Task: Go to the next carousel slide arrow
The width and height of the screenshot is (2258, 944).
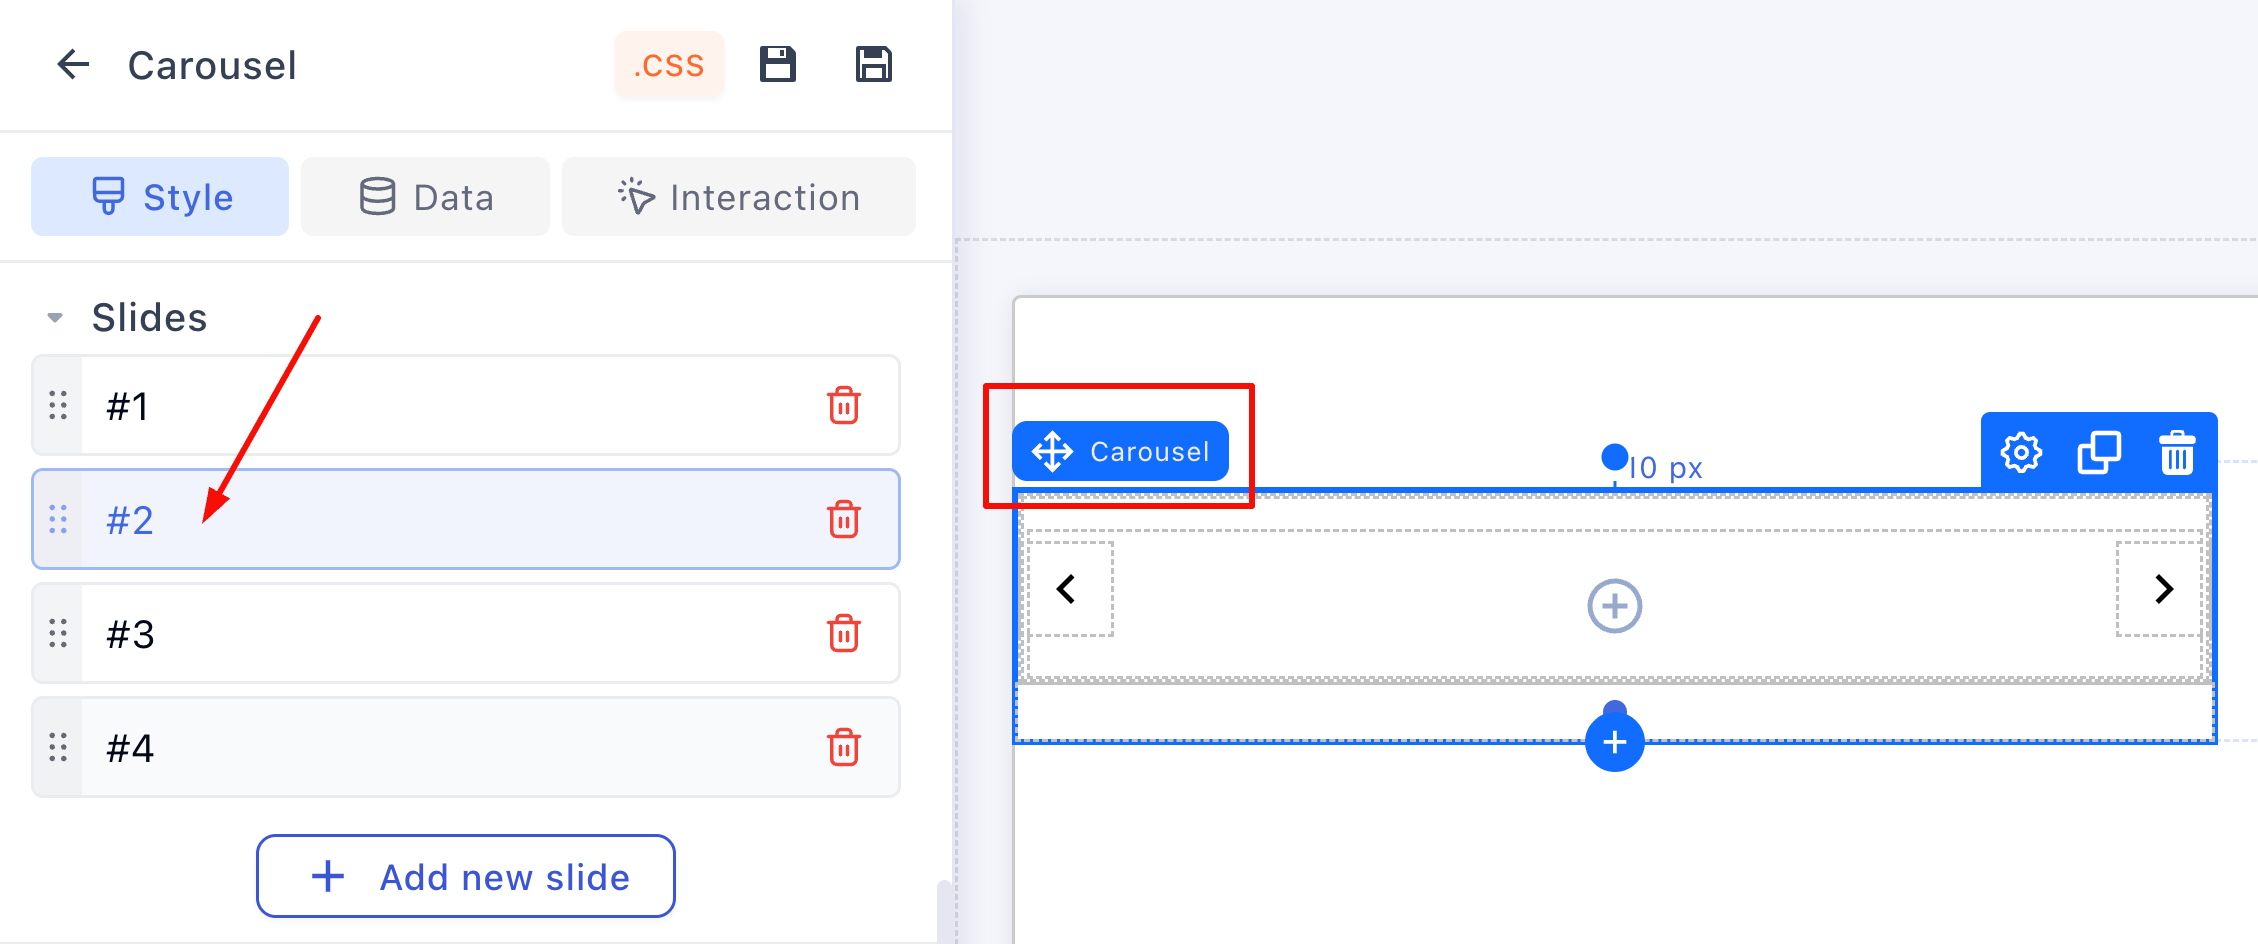Action: pyautogui.click(x=2164, y=589)
